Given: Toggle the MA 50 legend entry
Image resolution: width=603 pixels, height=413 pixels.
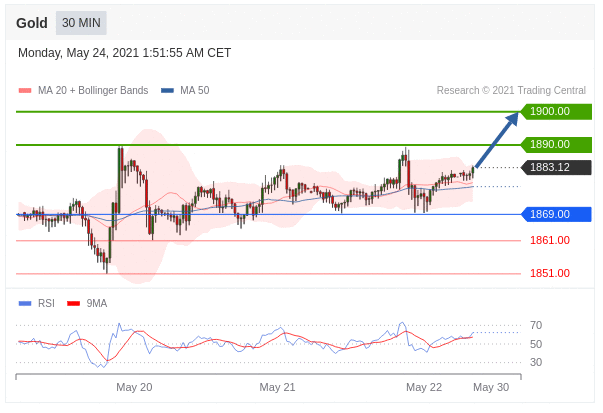Looking at the screenshot, I should click(x=185, y=90).
